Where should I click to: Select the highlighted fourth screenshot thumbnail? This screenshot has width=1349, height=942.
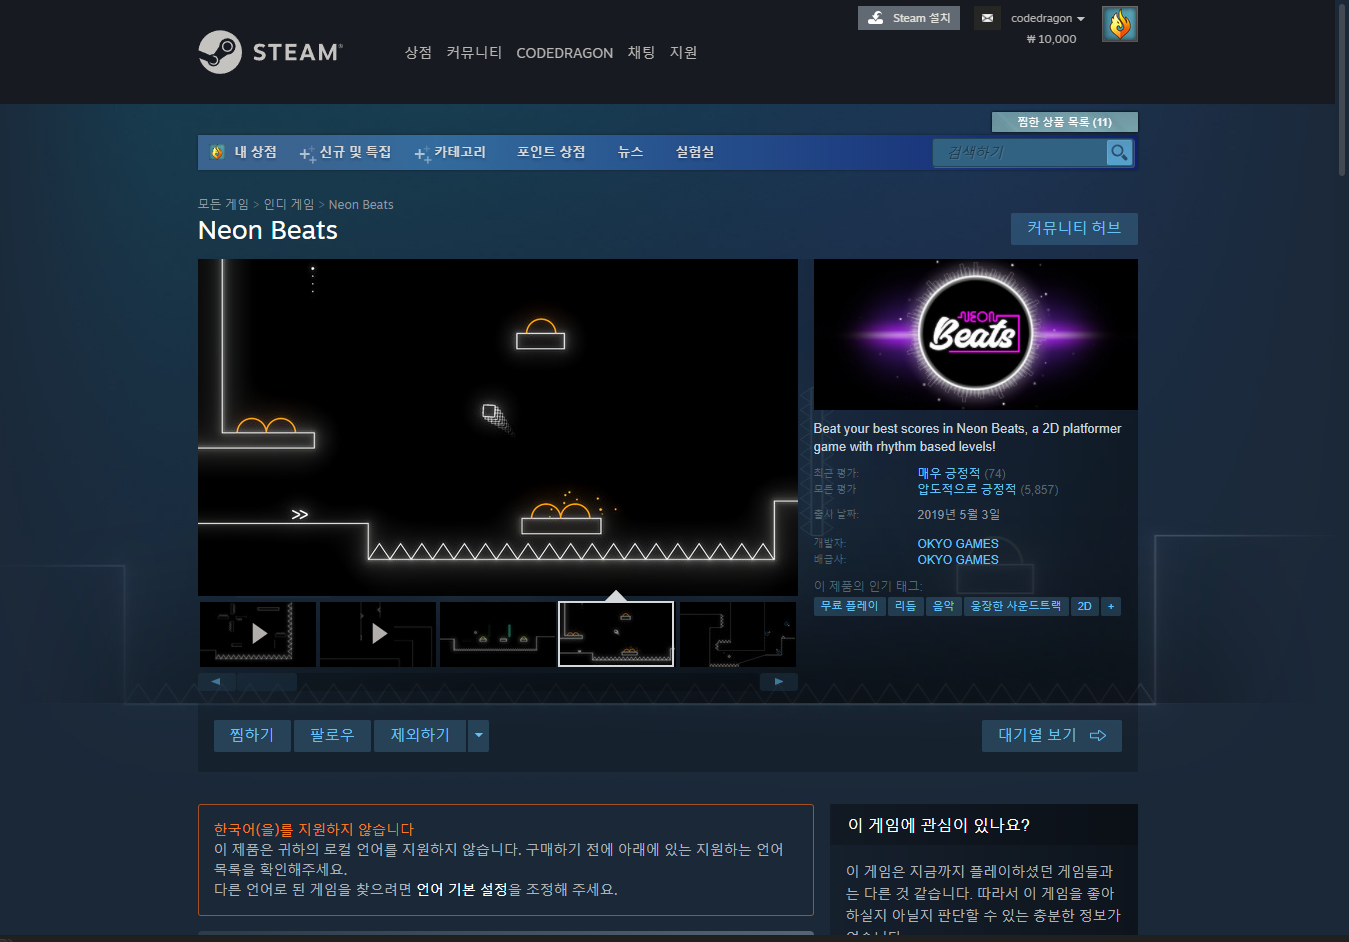pos(616,634)
